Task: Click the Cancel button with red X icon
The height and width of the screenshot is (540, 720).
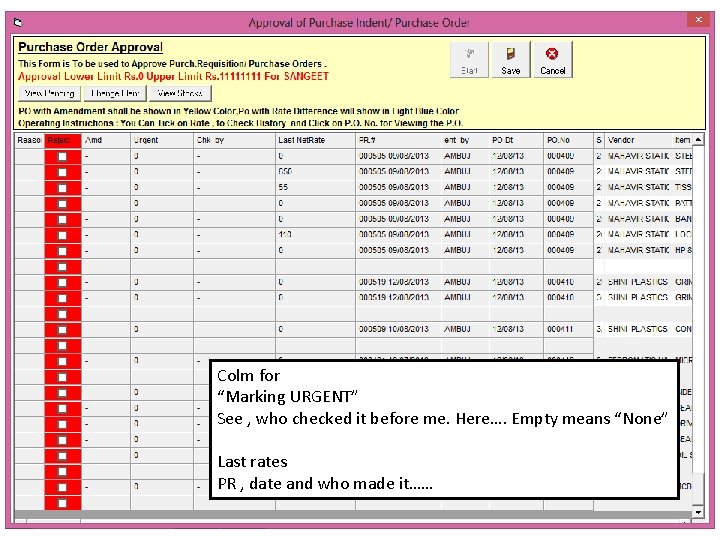Action: 552,60
